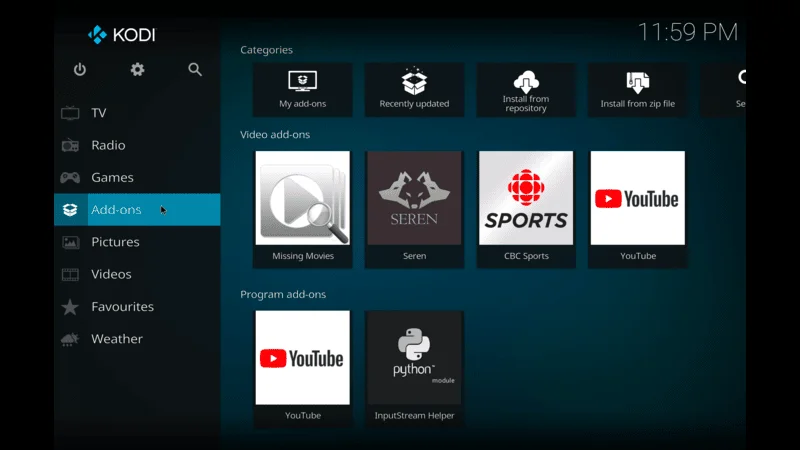
Task: Click the Program add-ons heading
Action: point(283,294)
